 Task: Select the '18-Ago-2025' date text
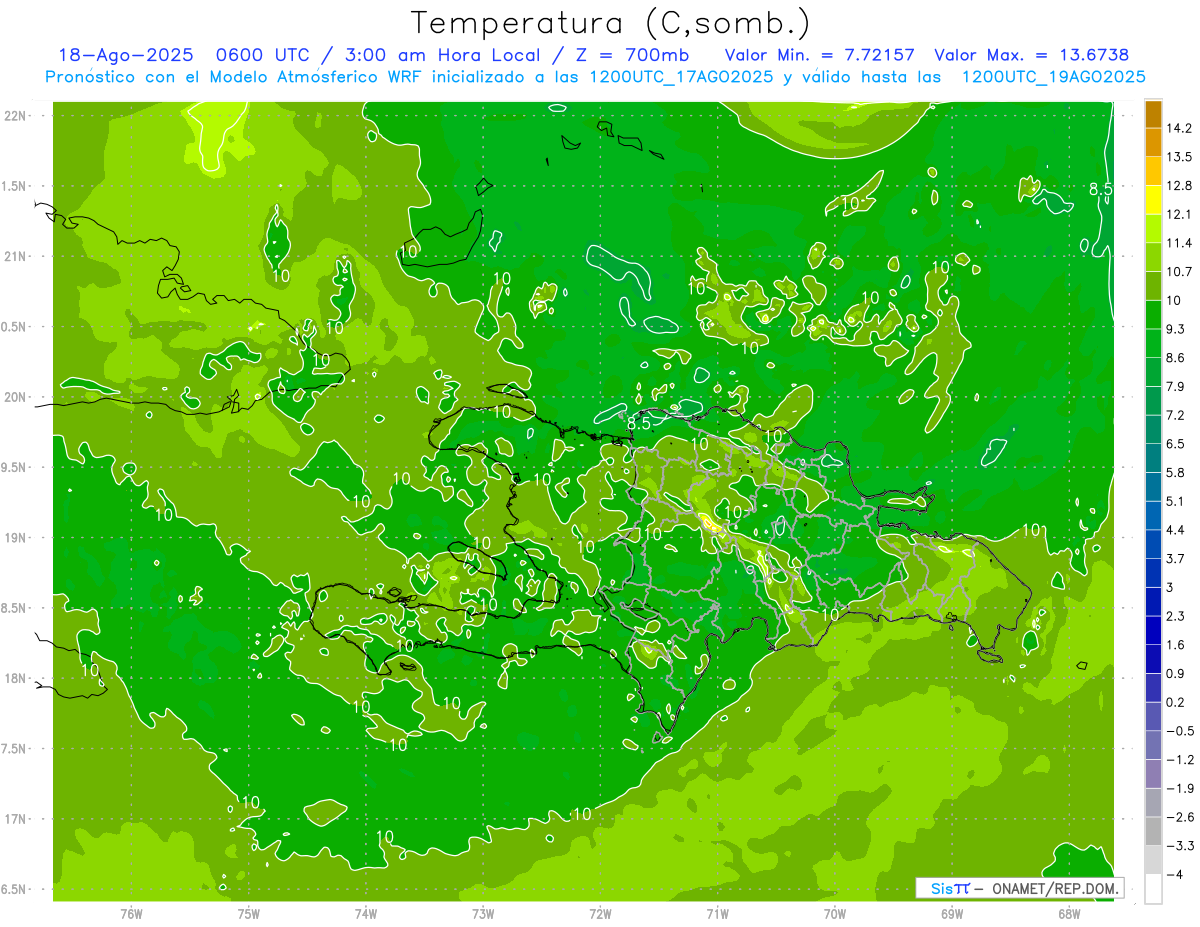(125, 55)
